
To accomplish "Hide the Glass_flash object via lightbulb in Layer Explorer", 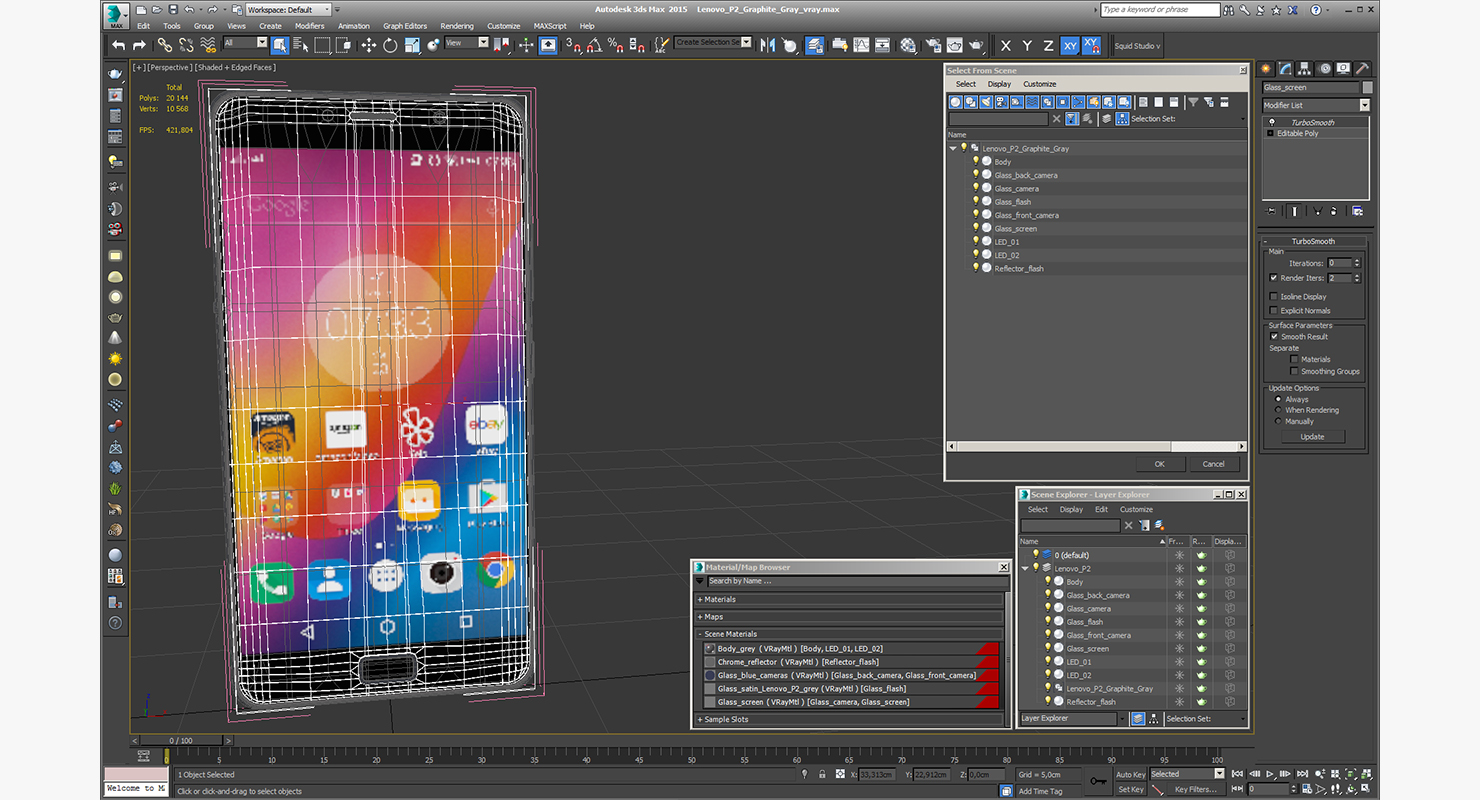I will coord(1048,621).
